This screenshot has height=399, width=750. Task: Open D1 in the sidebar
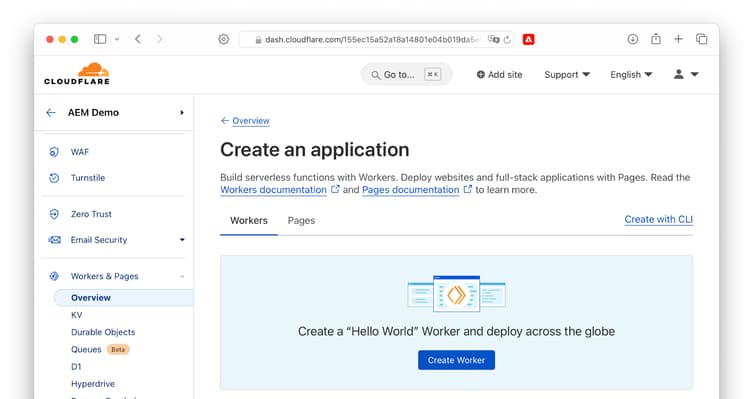pos(76,367)
